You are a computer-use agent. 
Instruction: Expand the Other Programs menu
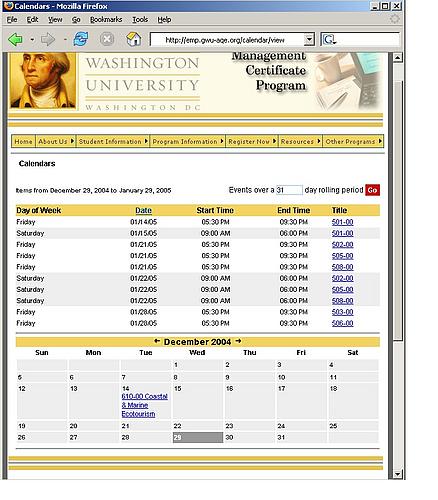point(353,141)
